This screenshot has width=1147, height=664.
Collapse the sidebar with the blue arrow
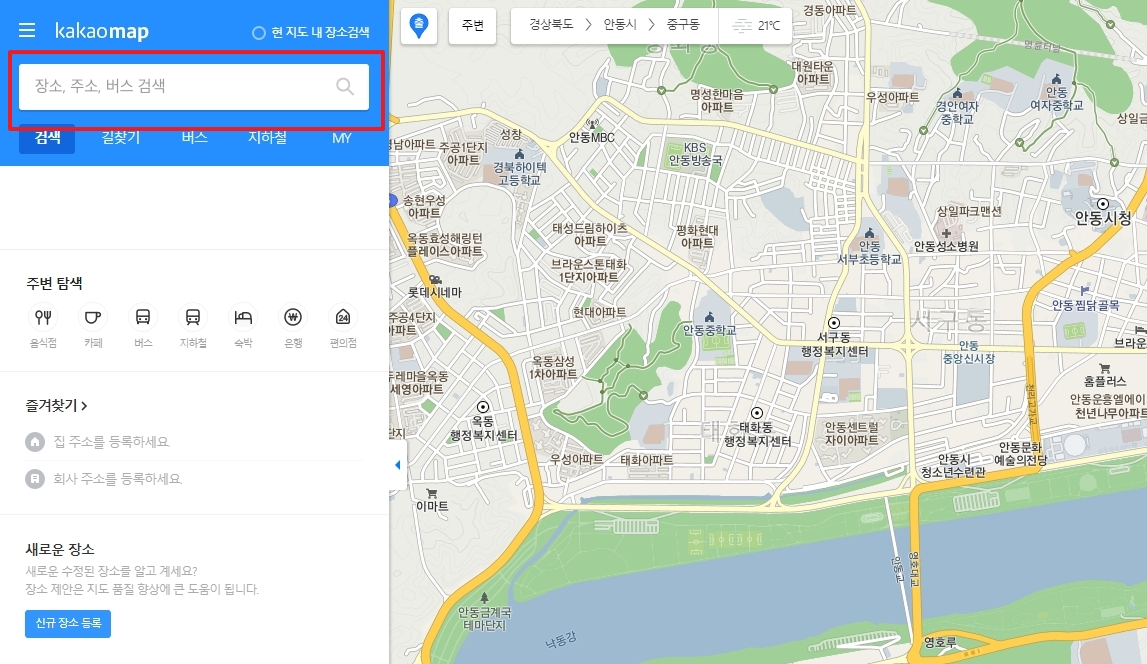(x=396, y=463)
